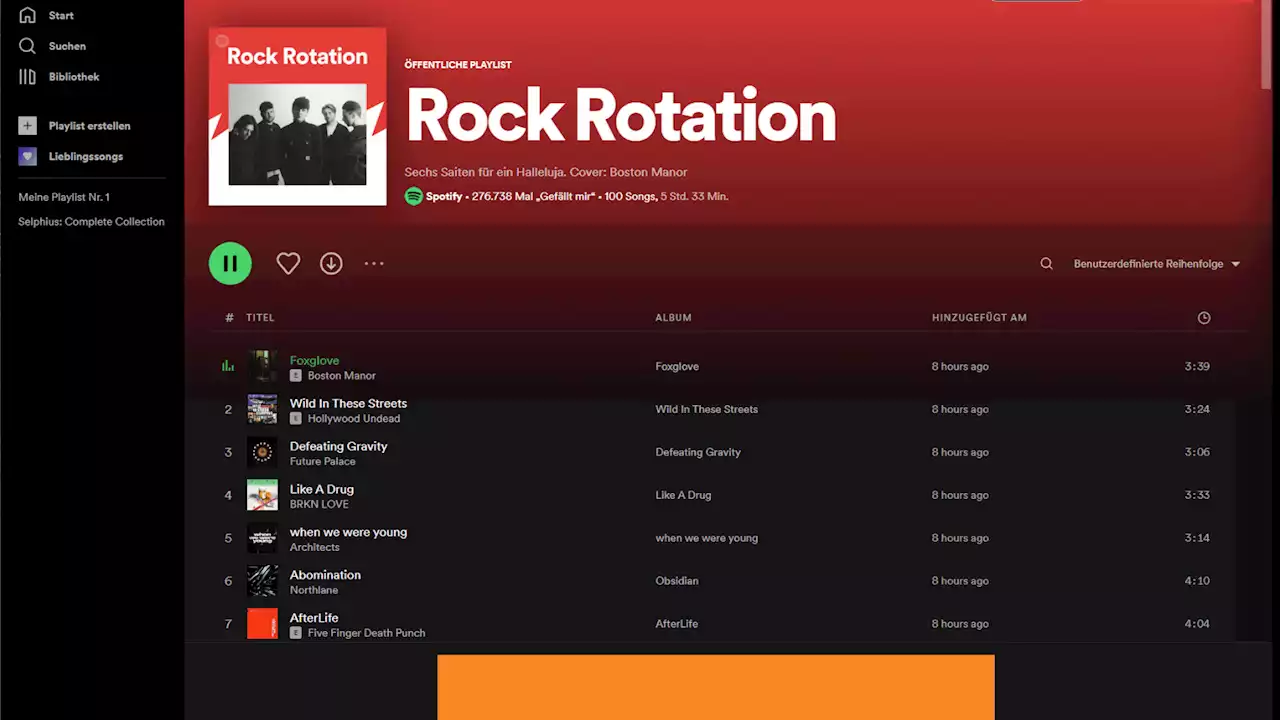Open the Suchen menu item
Viewport: 1280px width, 720px height.
coord(67,46)
